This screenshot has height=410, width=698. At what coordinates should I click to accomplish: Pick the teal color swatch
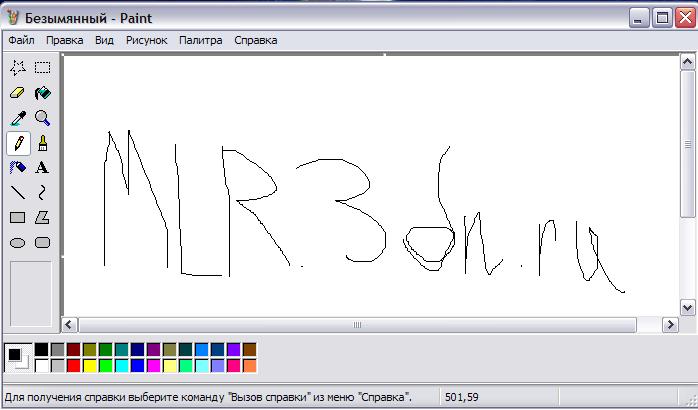122,349
